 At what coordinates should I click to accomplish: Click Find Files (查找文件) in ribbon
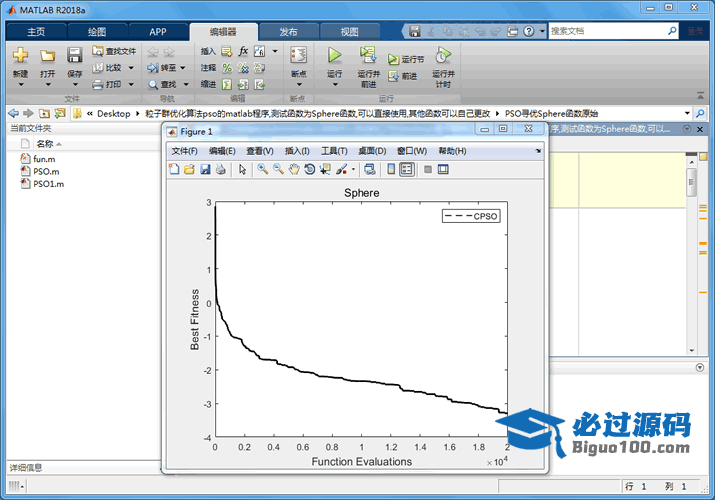coord(114,51)
